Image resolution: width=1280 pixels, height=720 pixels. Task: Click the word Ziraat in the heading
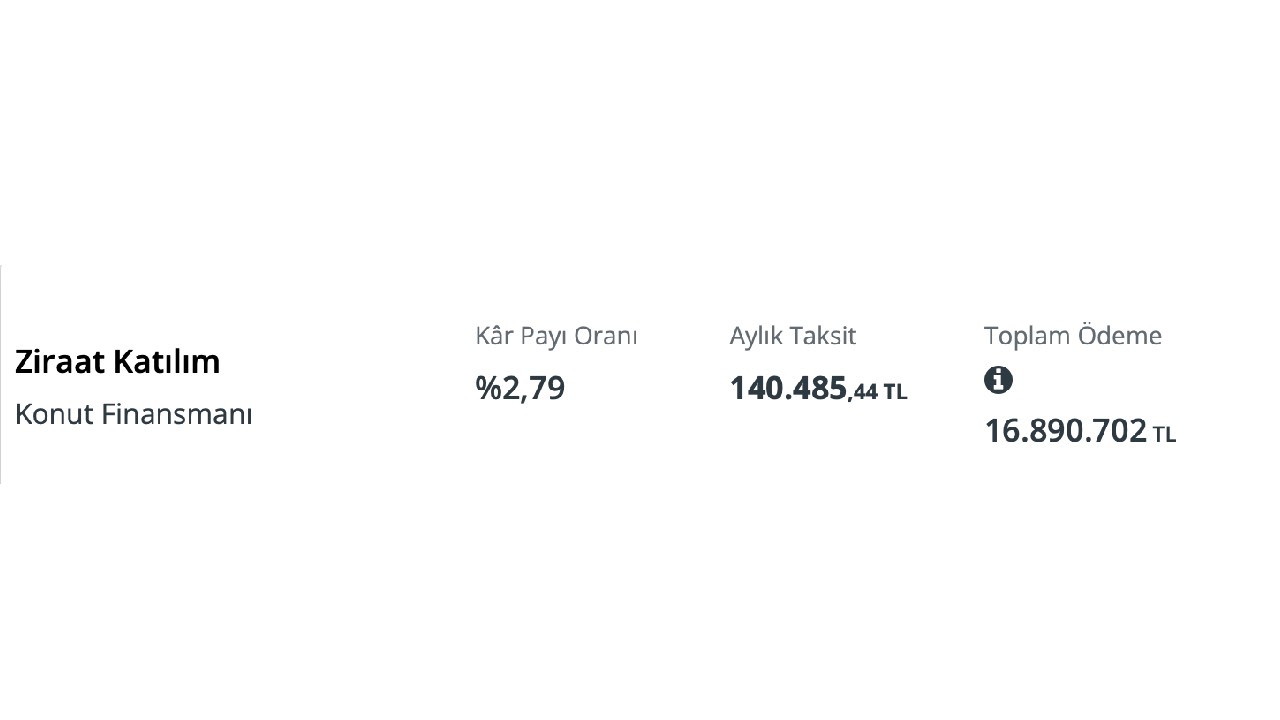click(x=60, y=362)
